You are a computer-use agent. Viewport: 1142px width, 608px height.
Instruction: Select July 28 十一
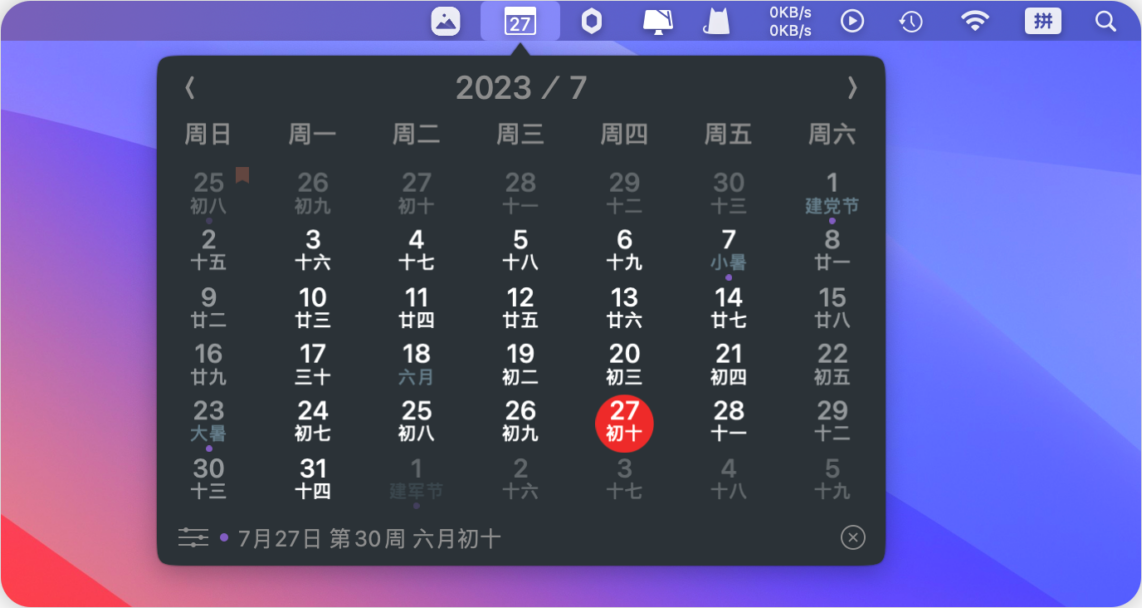pos(728,422)
